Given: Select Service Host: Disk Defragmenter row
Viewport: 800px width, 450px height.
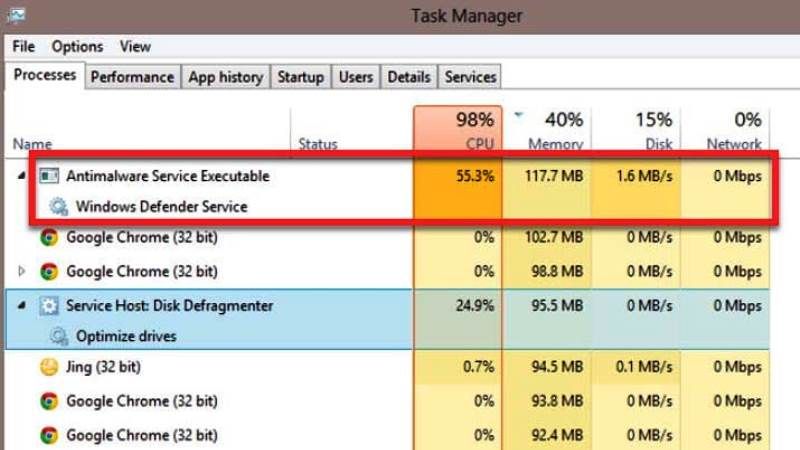Looking at the screenshot, I should pyautogui.click(x=388, y=306).
